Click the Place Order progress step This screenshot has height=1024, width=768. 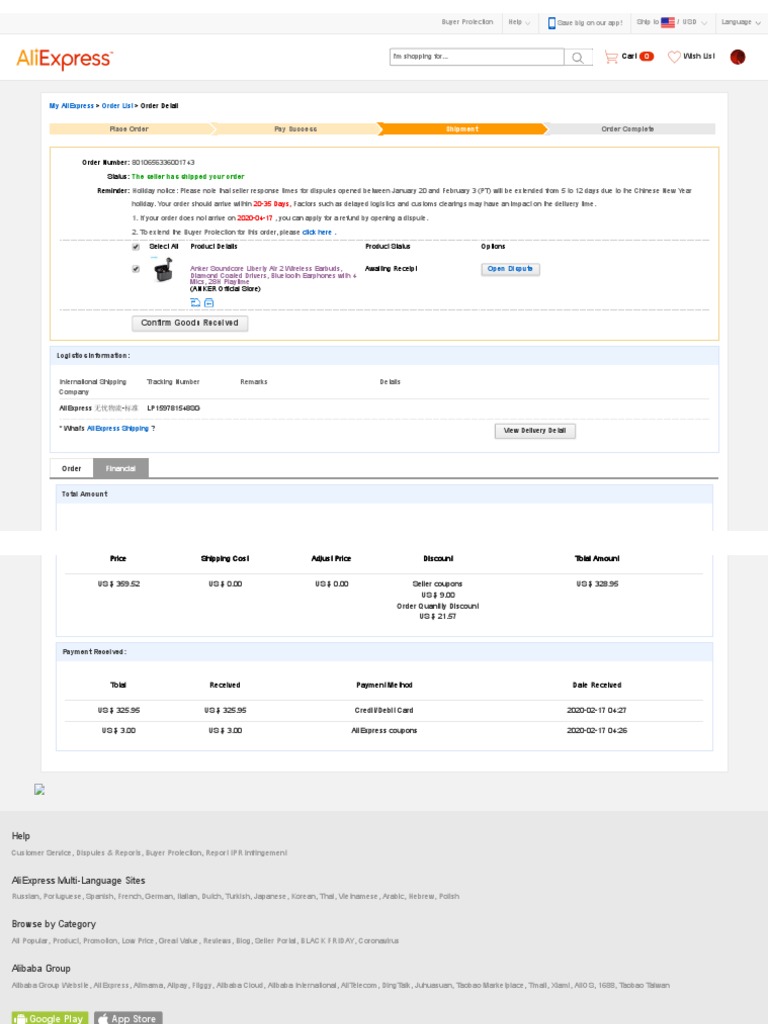pyautogui.click(x=129, y=129)
